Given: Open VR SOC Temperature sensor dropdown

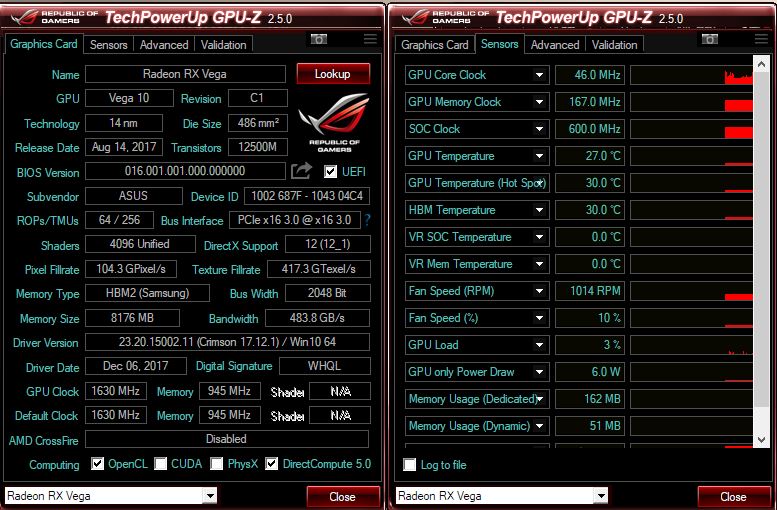Looking at the screenshot, I should (x=539, y=237).
